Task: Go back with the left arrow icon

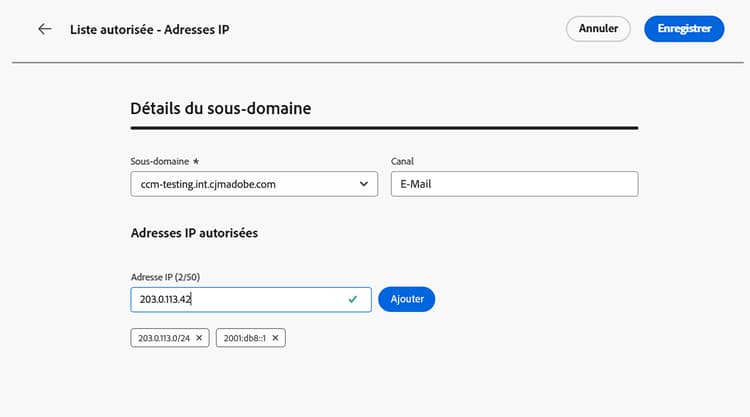Action: pyautogui.click(x=44, y=29)
